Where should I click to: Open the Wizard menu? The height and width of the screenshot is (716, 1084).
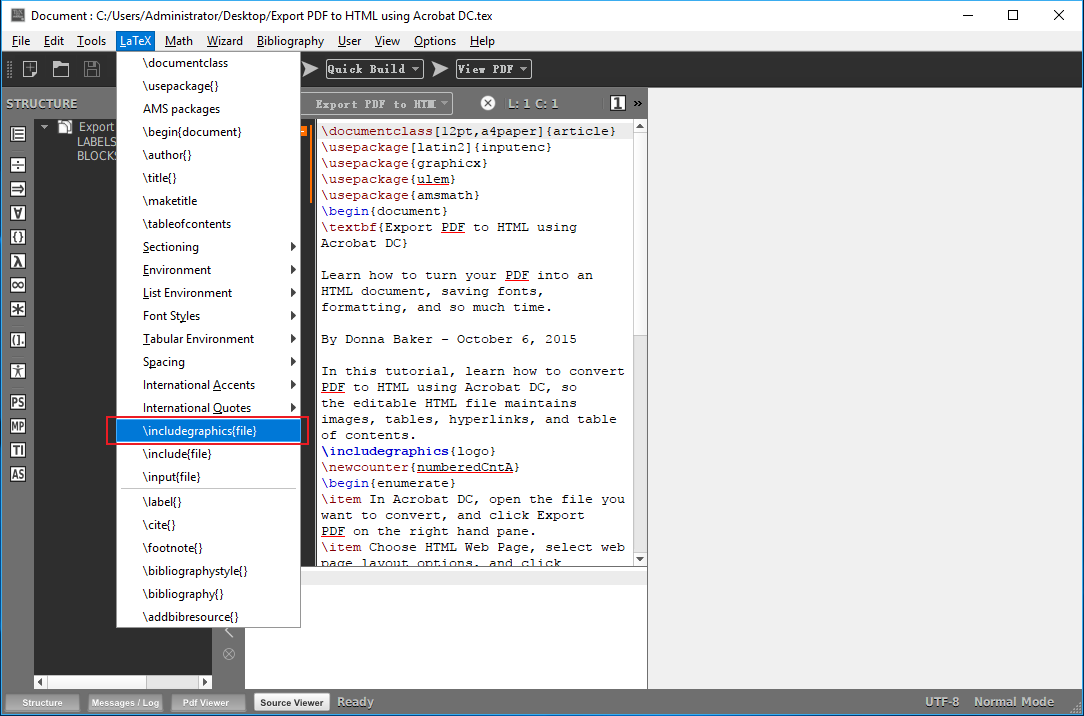(x=225, y=41)
